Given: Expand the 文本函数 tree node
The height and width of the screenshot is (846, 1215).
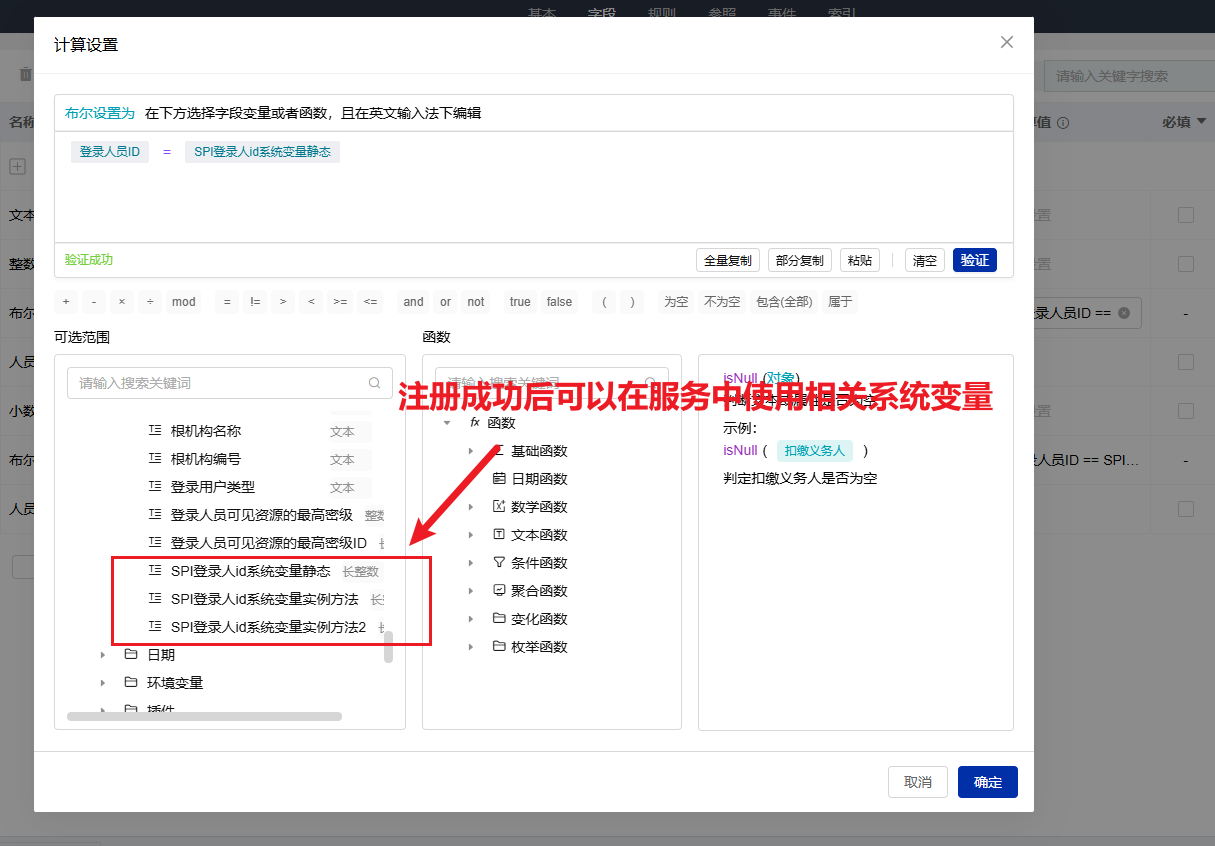Looking at the screenshot, I should coord(471,535).
